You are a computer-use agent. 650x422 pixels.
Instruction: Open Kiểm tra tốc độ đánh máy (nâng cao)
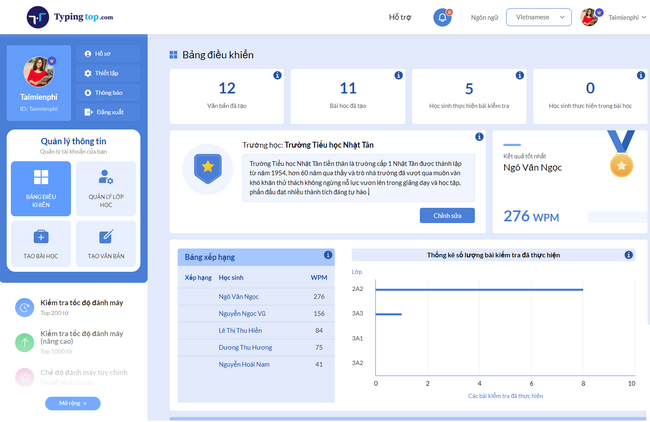(x=82, y=342)
